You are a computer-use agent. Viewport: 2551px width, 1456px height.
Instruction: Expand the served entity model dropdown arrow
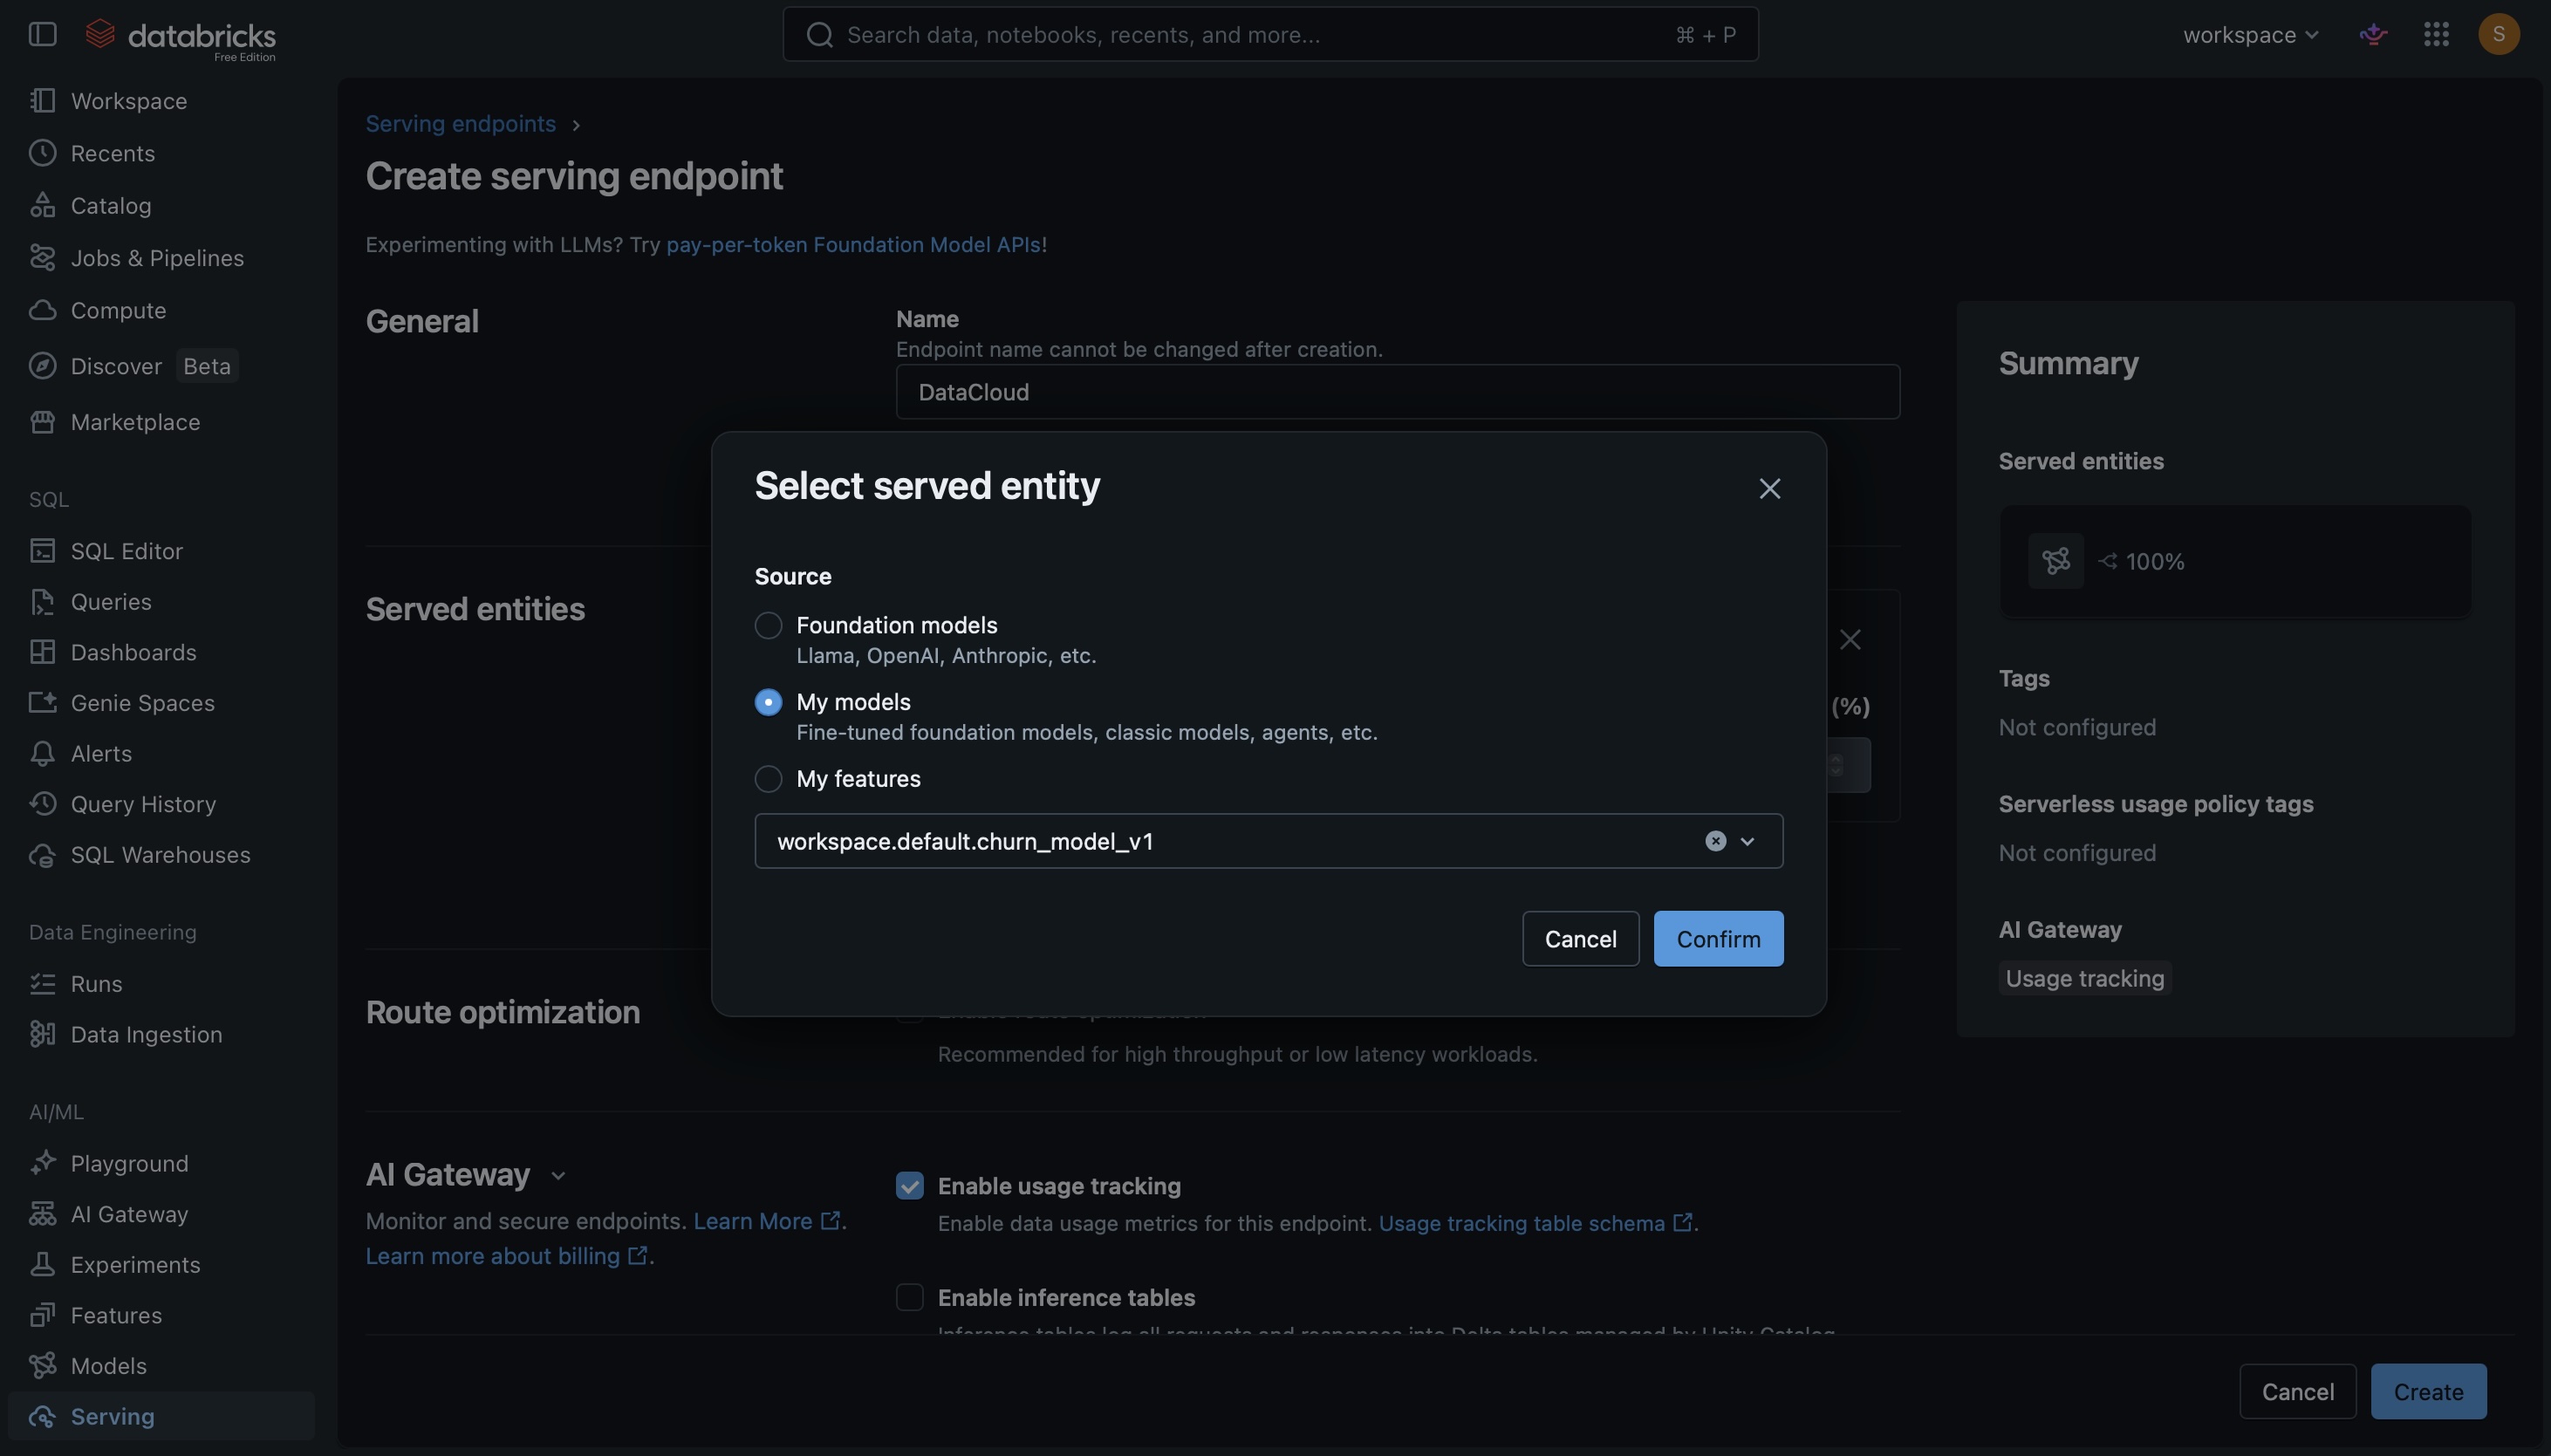pyautogui.click(x=1747, y=841)
